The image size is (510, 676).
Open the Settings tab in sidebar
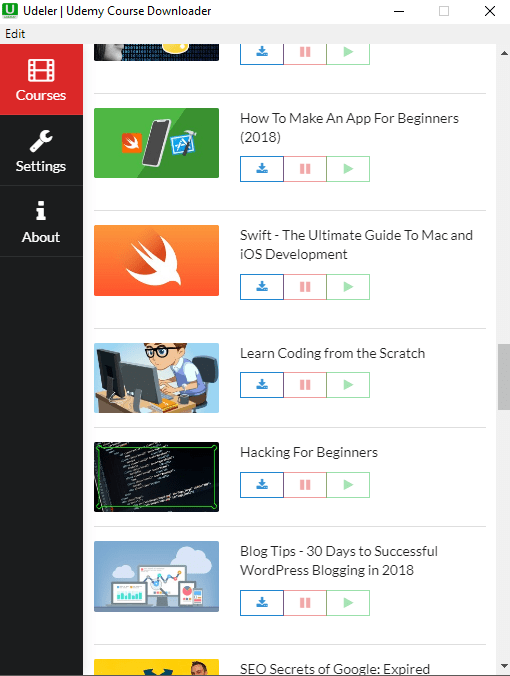pos(41,150)
